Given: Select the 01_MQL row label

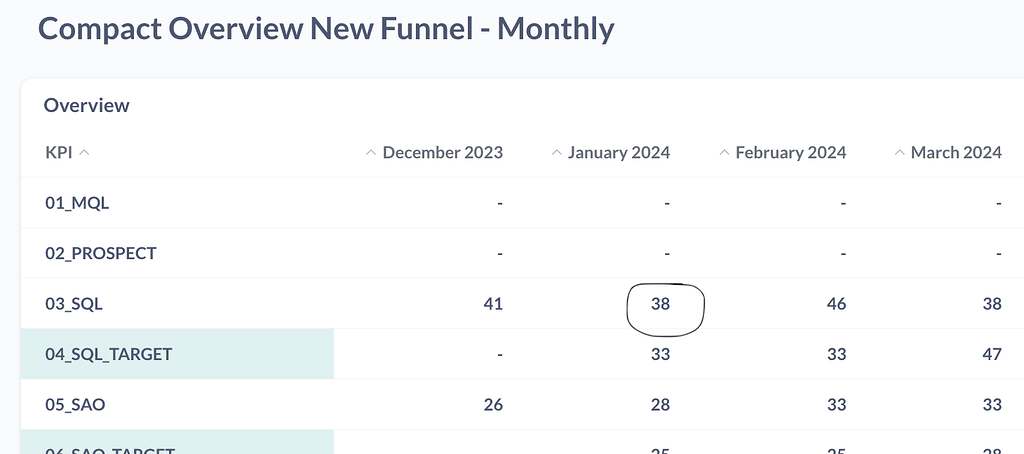Looking at the screenshot, I should pyautogui.click(x=77, y=203).
